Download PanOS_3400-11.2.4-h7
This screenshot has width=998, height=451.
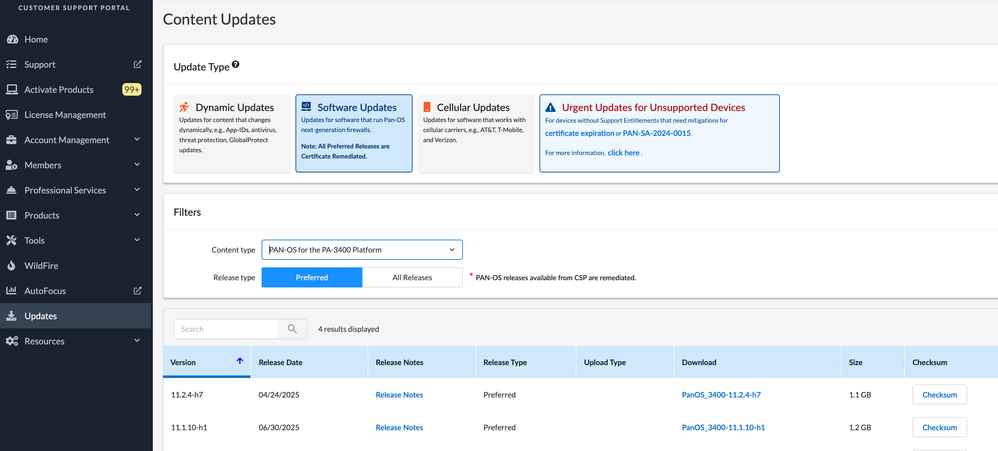[x=721, y=395]
